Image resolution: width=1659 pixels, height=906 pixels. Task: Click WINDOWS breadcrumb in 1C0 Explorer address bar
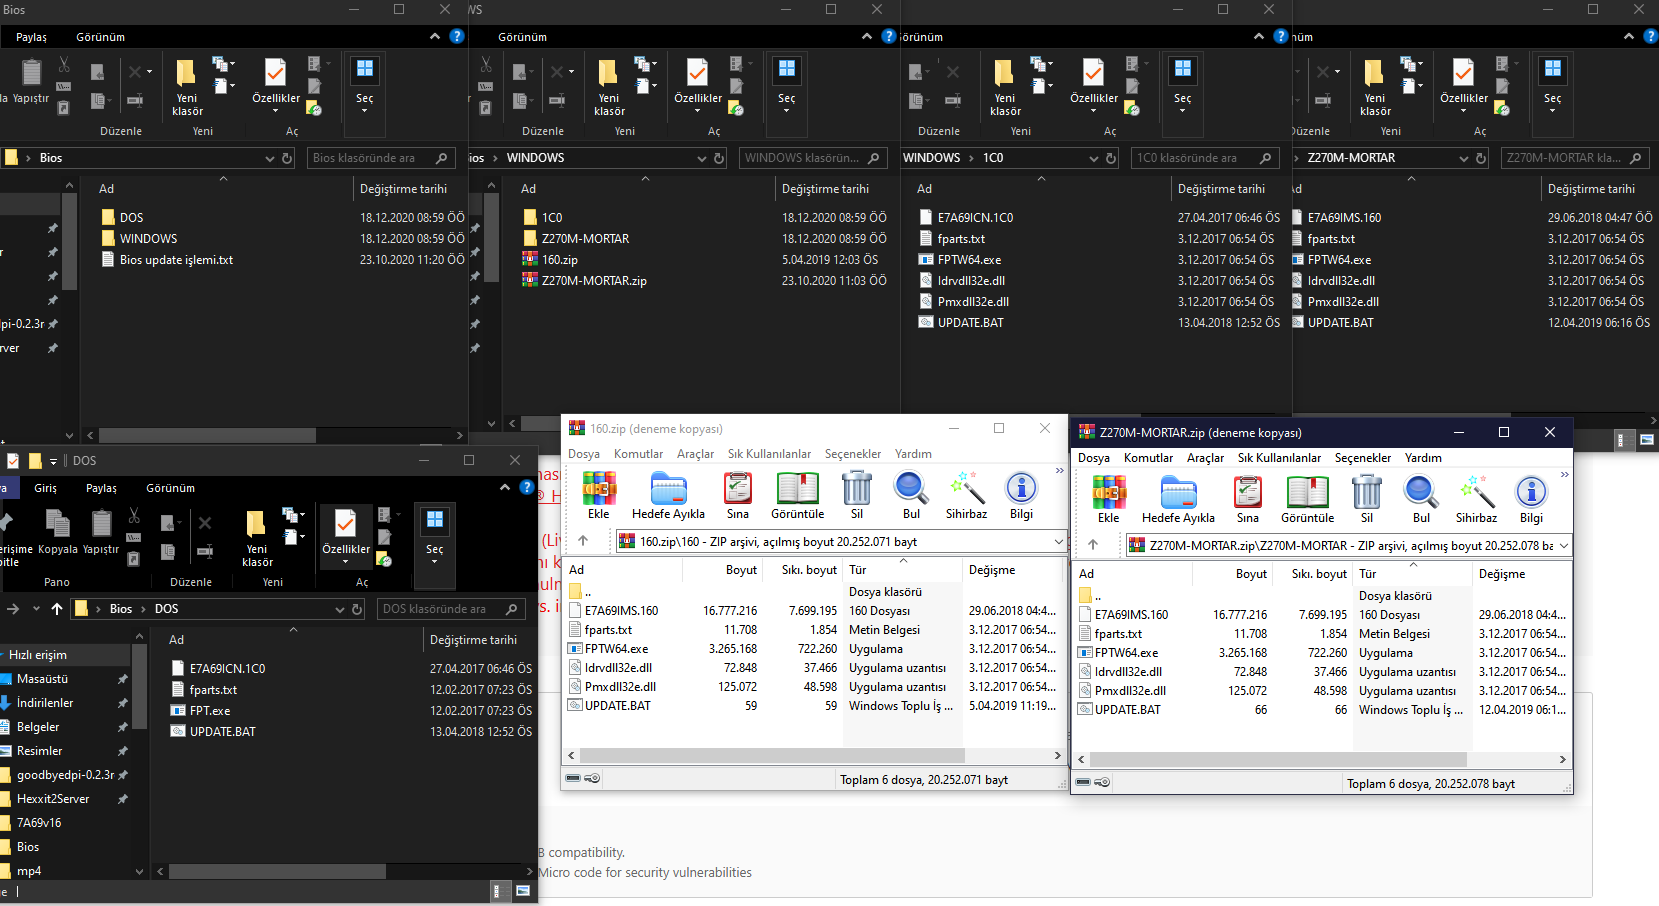click(x=931, y=158)
